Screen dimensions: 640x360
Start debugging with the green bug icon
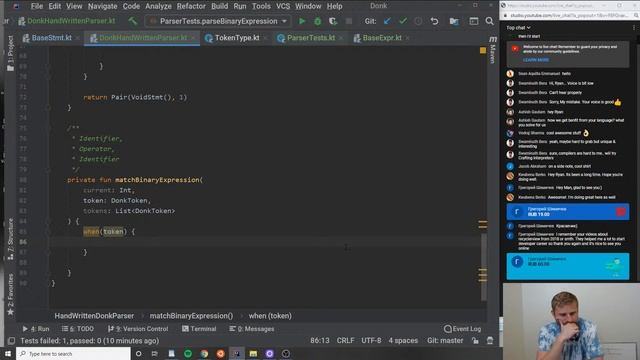pyautogui.click(x=318, y=21)
